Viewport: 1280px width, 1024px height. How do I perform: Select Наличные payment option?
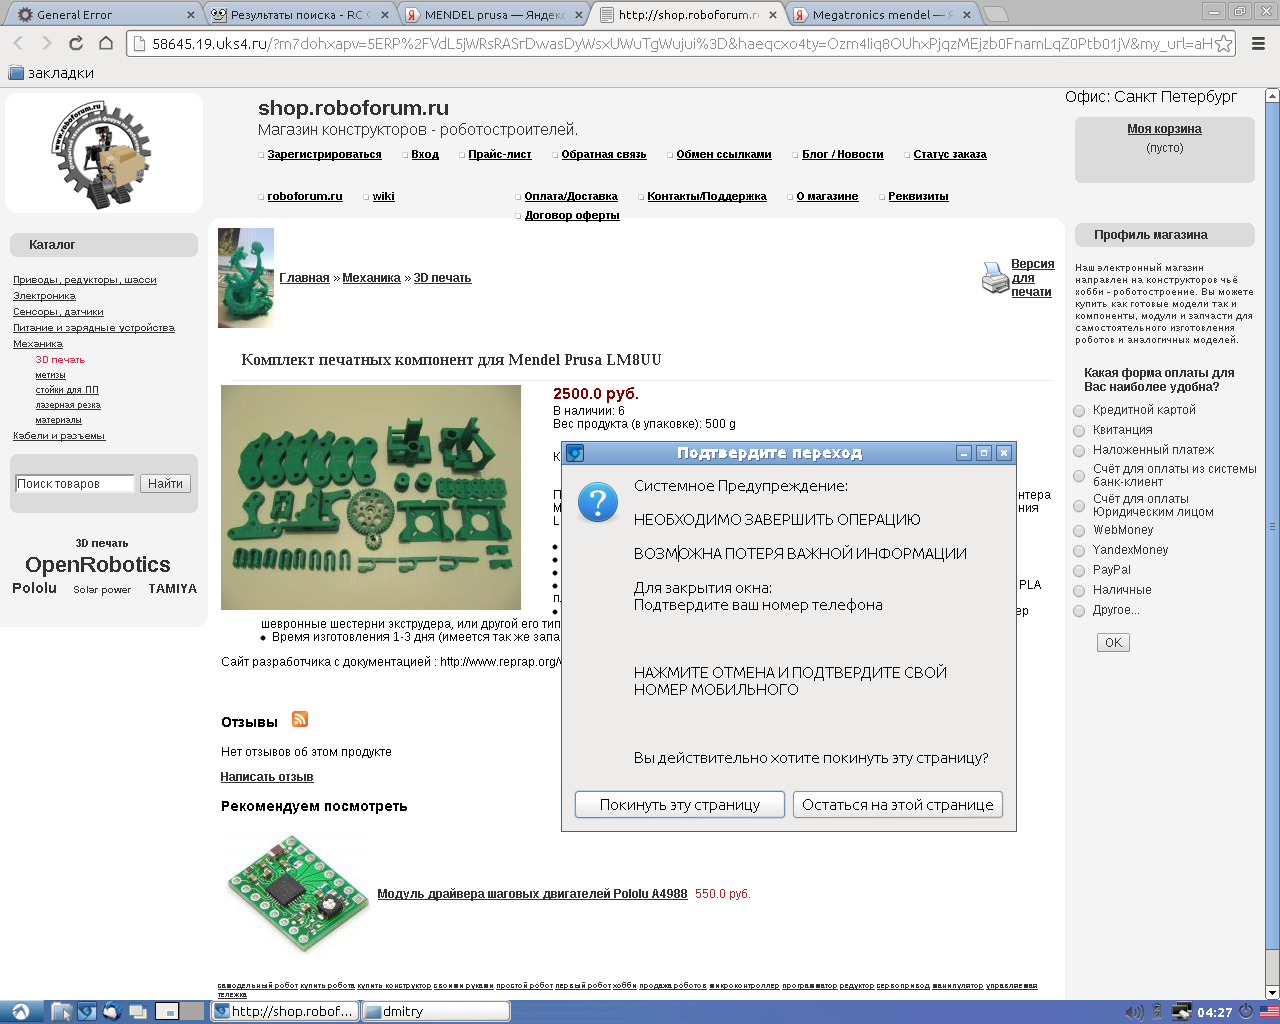click(x=1079, y=591)
